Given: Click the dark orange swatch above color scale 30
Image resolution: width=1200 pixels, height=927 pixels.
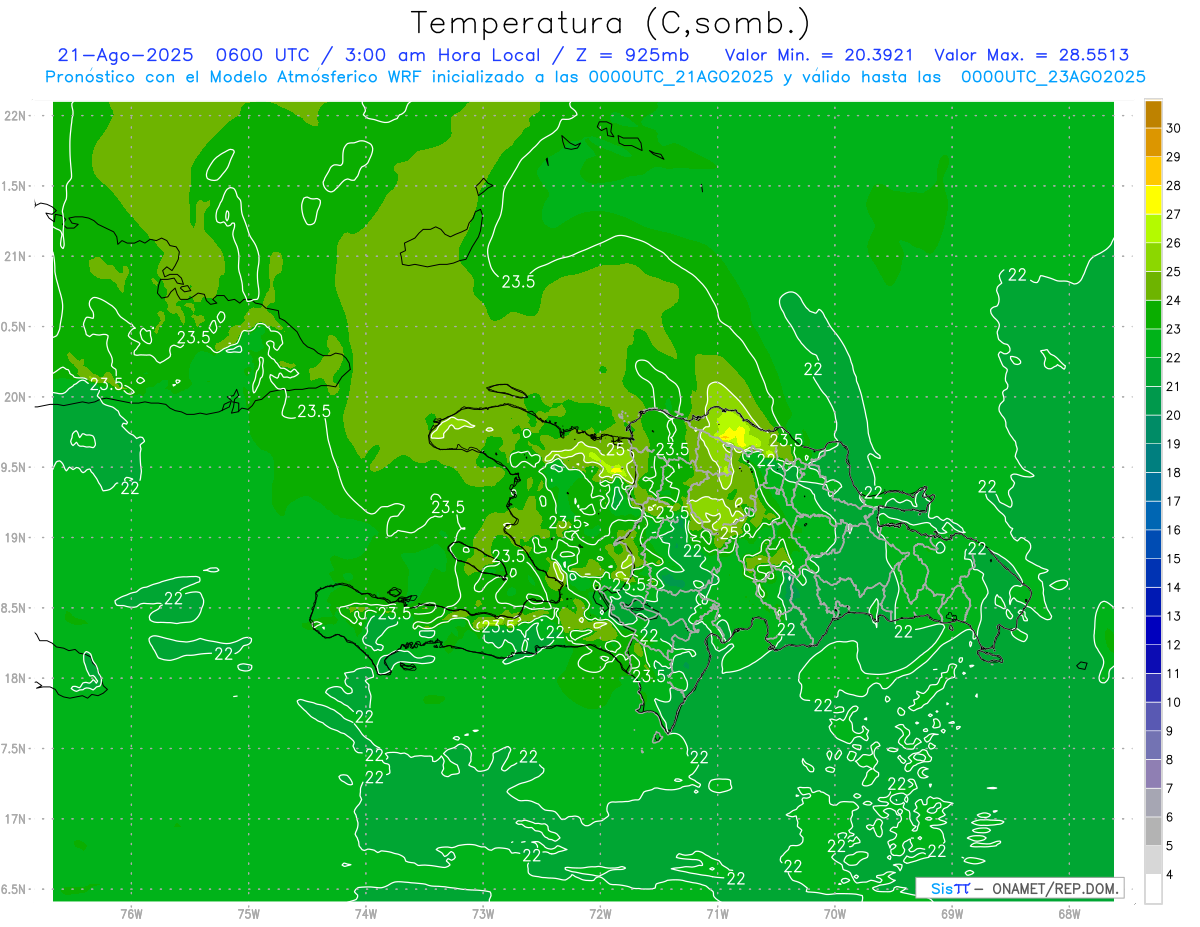Looking at the screenshot, I should point(1153,114).
